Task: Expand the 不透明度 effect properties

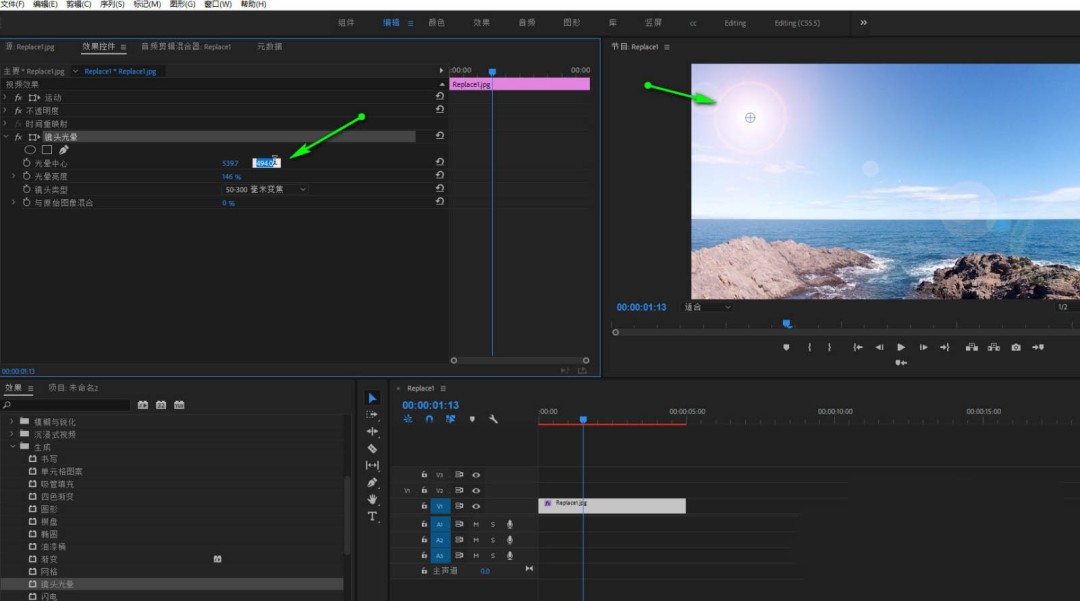Action: coord(6,110)
